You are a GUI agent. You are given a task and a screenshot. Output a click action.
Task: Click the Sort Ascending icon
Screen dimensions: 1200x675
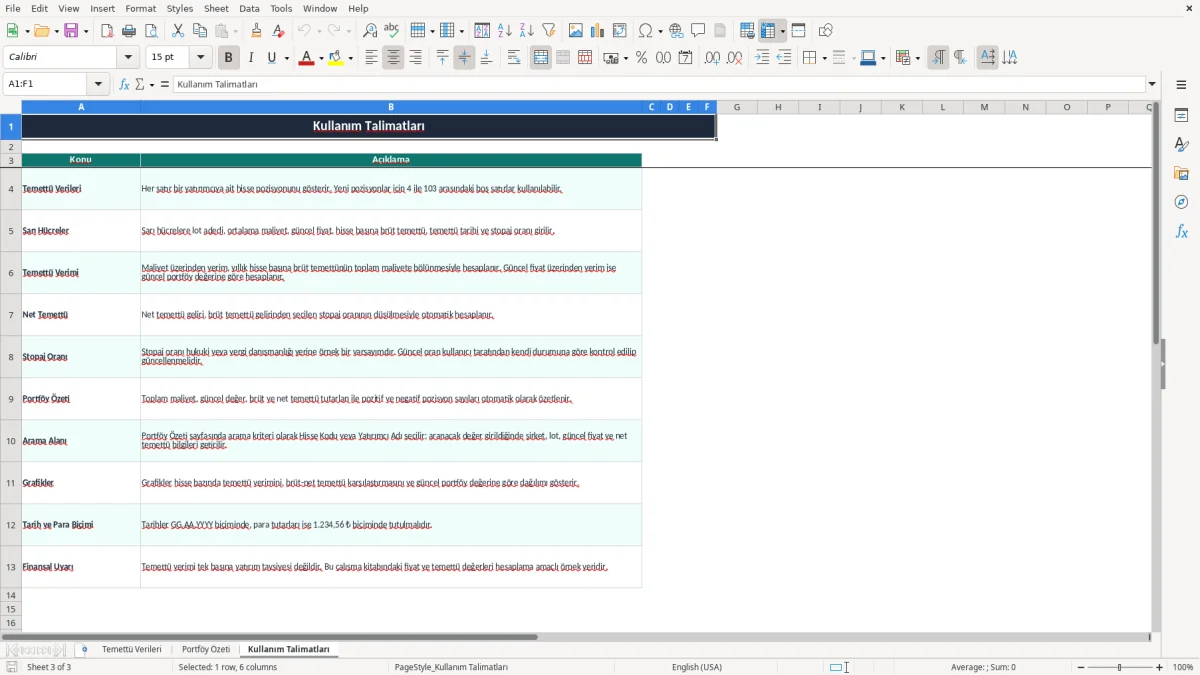point(505,31)
